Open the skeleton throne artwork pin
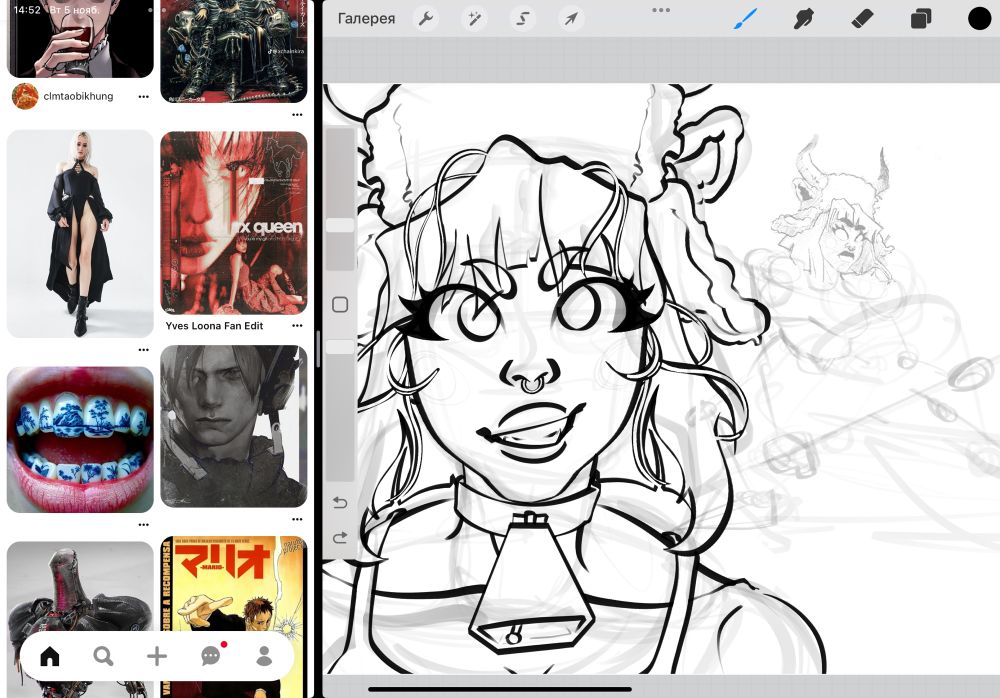1000x698 pixels. click(x=234, y=51)
